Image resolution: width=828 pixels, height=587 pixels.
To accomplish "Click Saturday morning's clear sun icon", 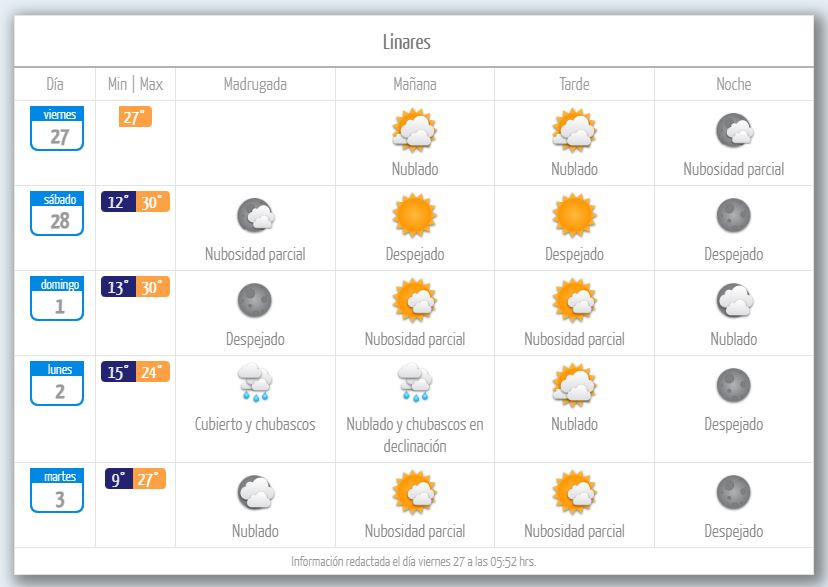I will (414, 215).
